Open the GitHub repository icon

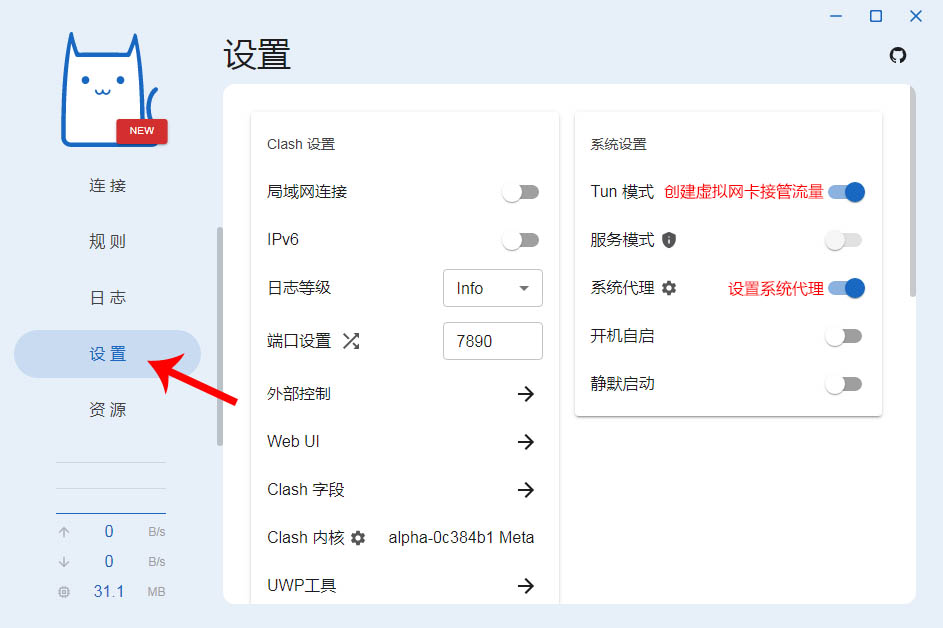tap(898, 55)
